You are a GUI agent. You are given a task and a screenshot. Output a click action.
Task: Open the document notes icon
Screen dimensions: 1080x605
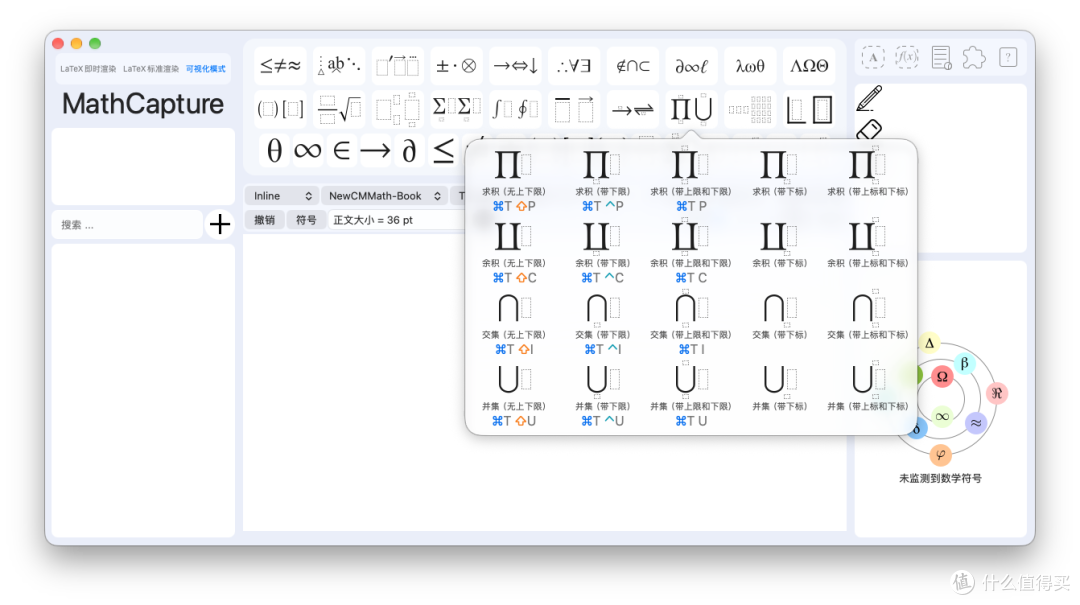coord(941,57)
